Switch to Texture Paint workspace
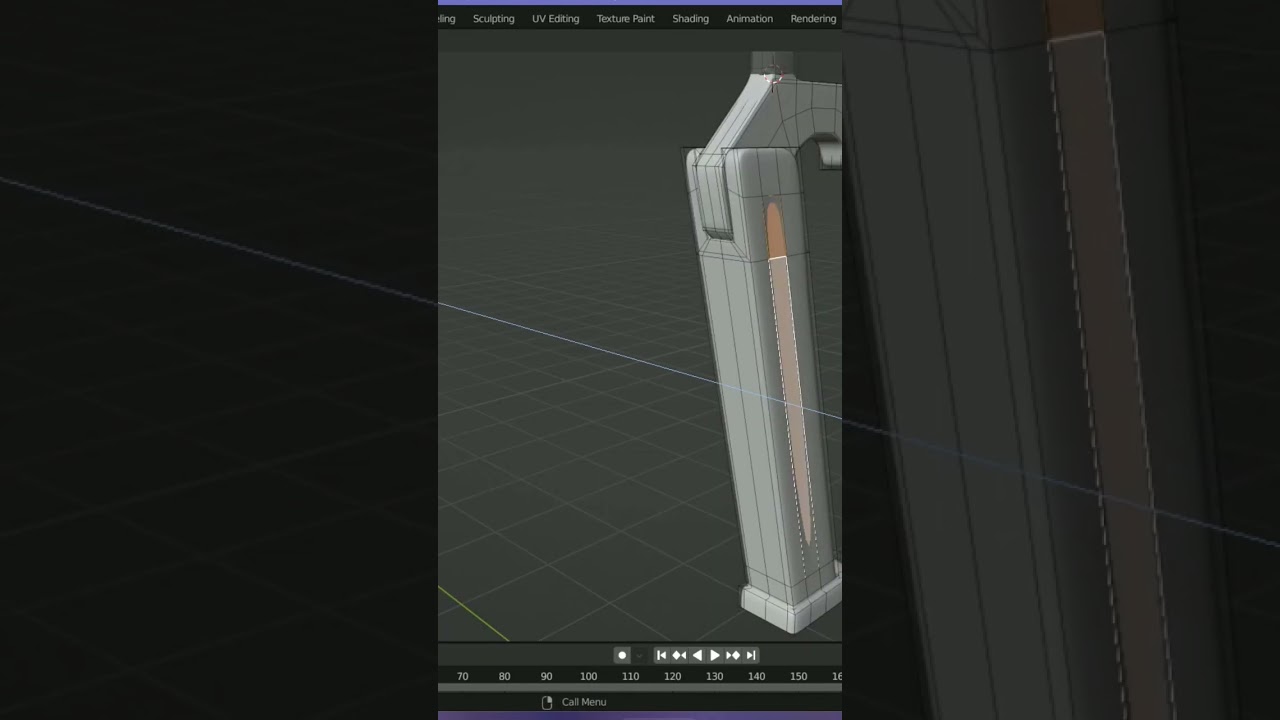This screenshot has width=1280, height=720. (625, 18)
